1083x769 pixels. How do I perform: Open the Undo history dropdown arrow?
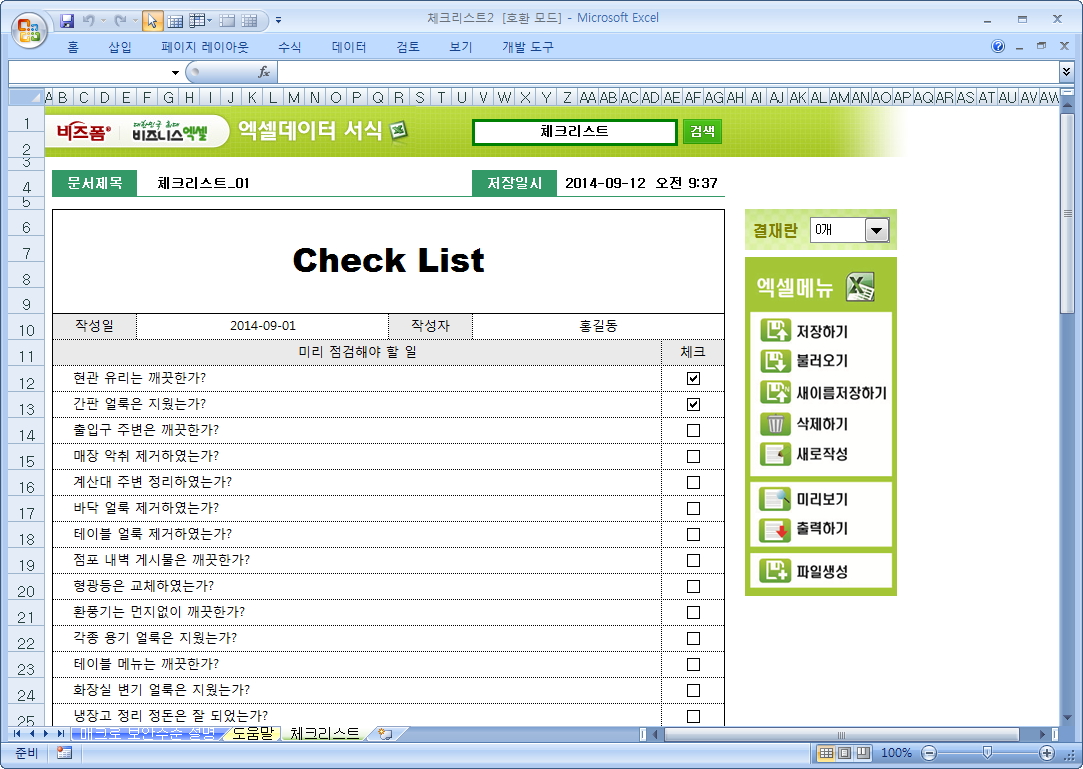tap(103, 21)
